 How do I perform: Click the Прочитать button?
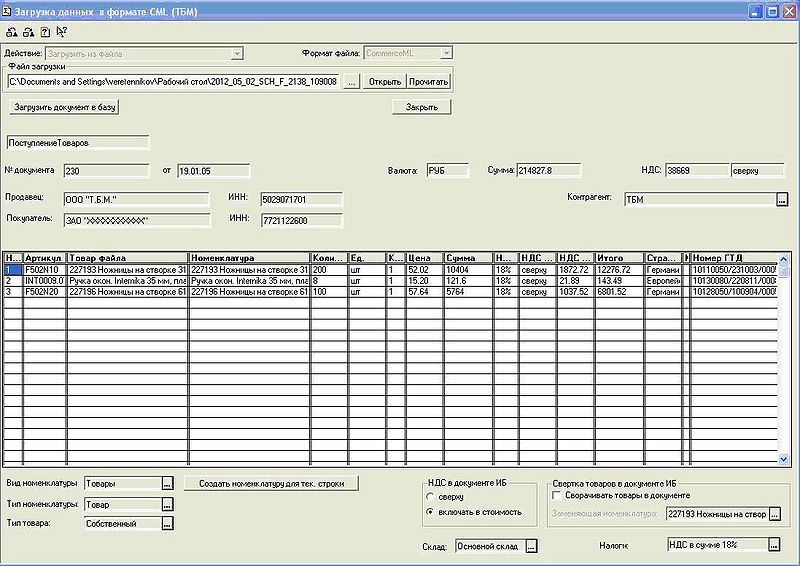tap(428, 81)
